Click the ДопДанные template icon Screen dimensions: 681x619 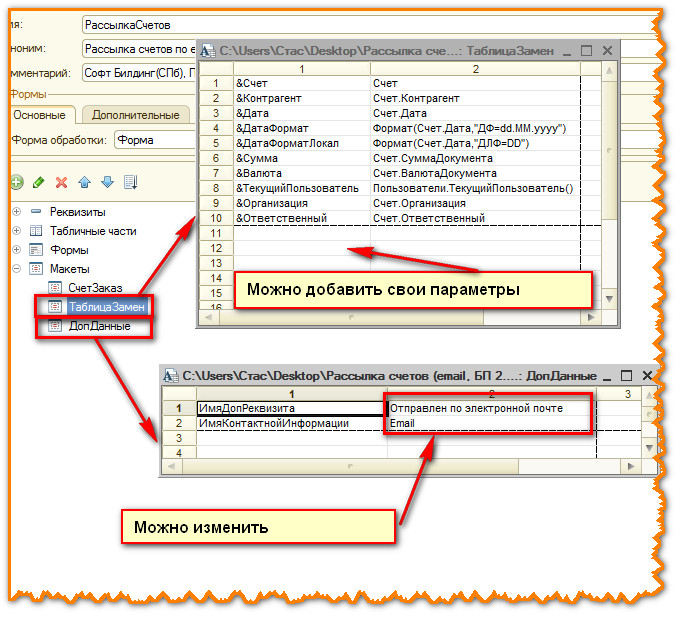tap(55, 327)
